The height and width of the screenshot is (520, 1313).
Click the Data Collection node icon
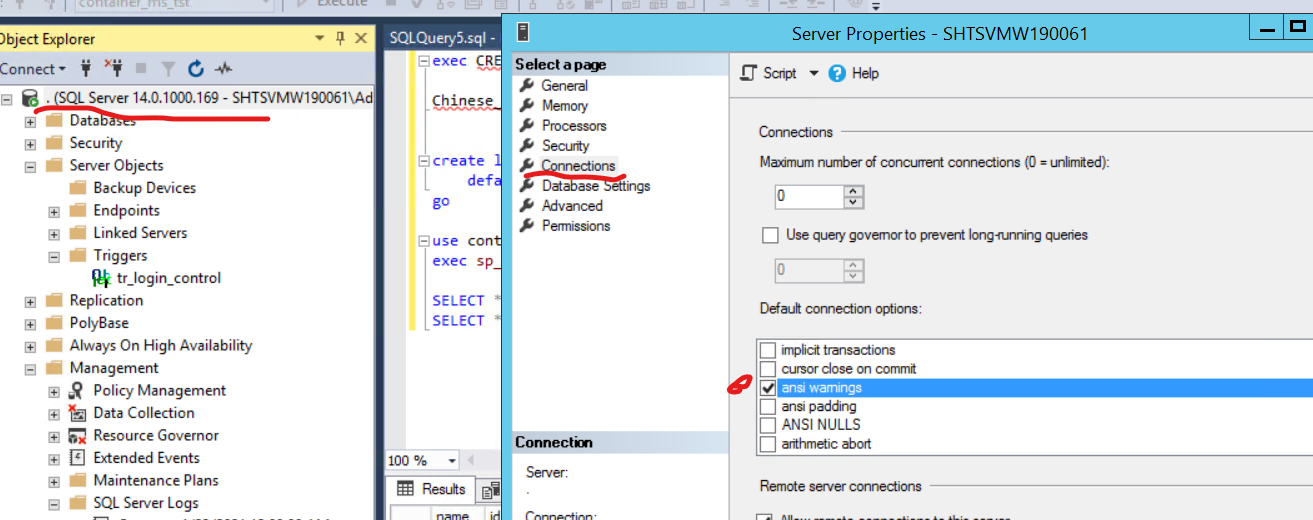(77, 413)
